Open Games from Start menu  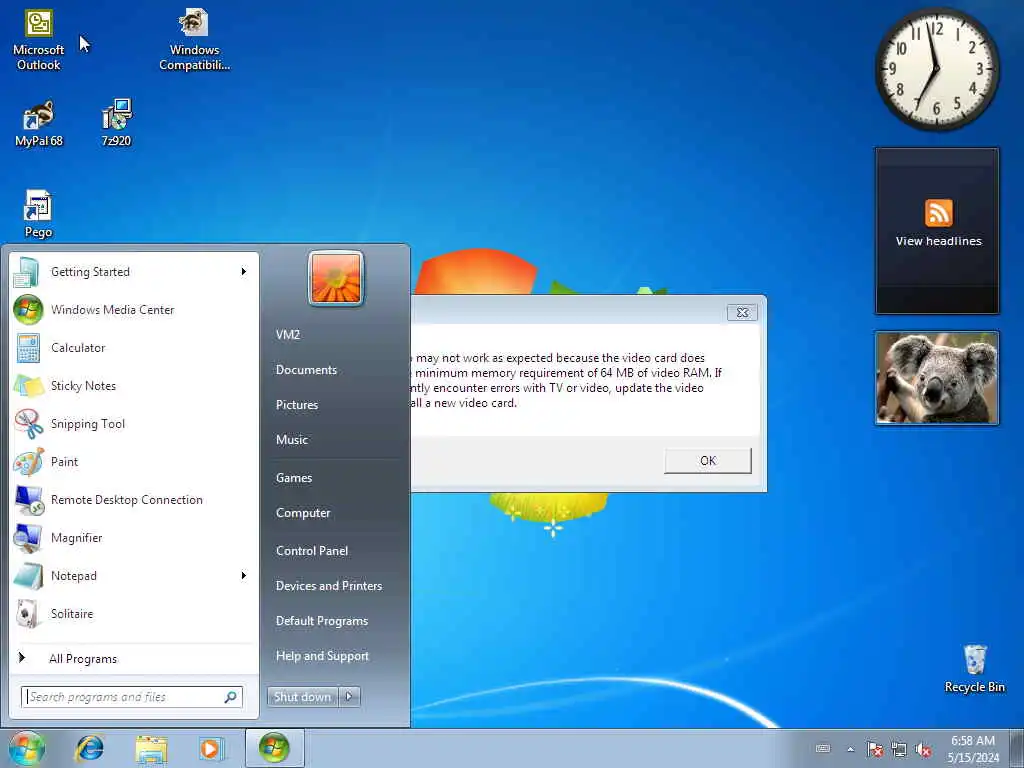[x=294, y=478]
